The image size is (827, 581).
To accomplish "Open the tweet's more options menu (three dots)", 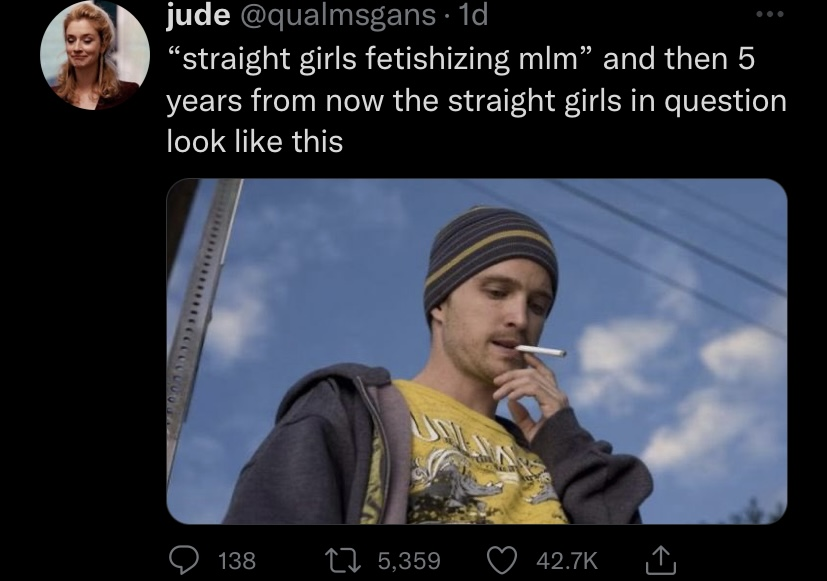I will (x=770, y=14).
